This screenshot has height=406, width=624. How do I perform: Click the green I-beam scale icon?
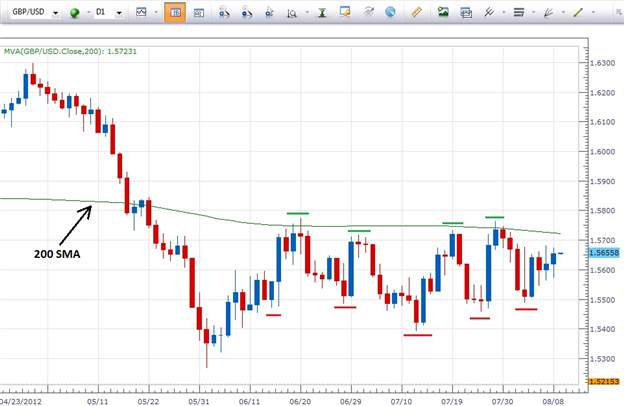[322, 13]
